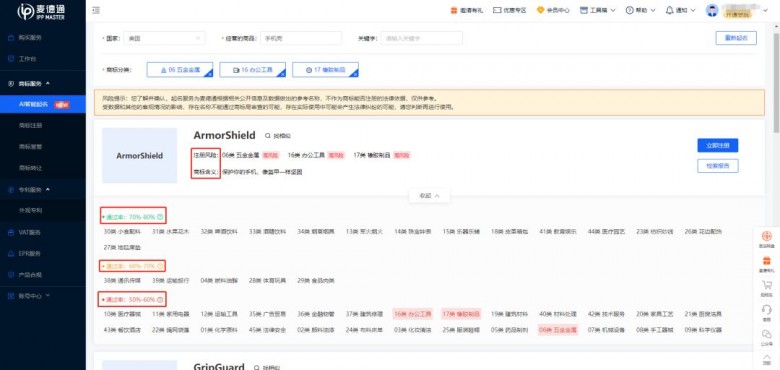The width and height of the screenshot is (780, 370).
Task: Click the highlighted 16类 办公工具 class tag
Action: pyautogui.click(x=412, y=314)
